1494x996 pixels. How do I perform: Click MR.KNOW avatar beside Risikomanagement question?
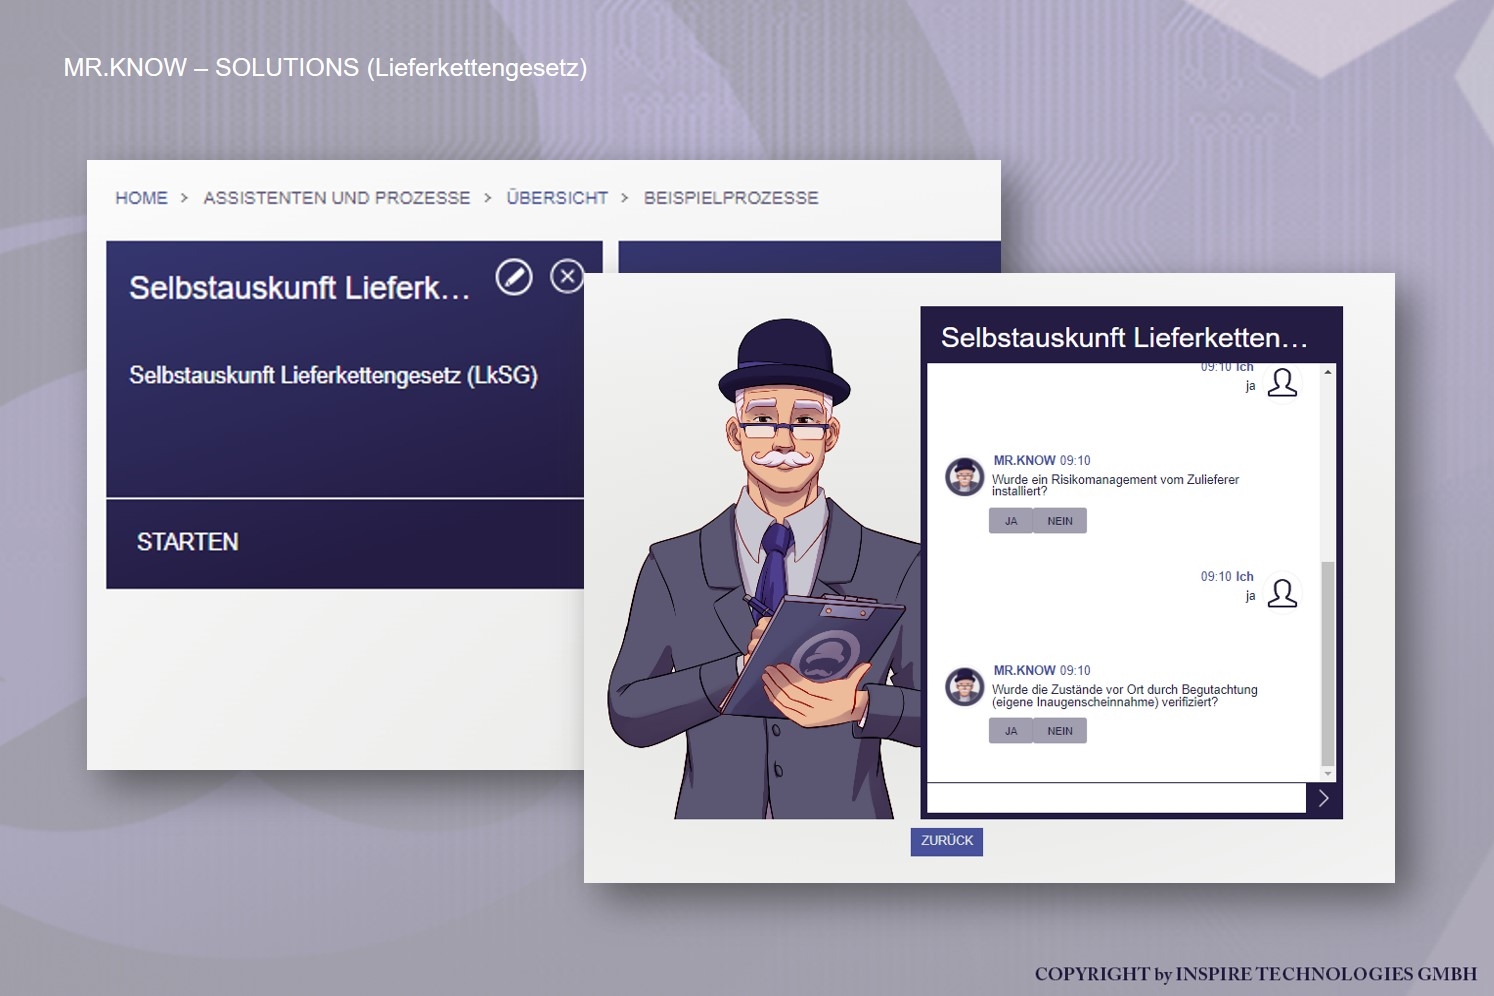(x=965, y=477)
